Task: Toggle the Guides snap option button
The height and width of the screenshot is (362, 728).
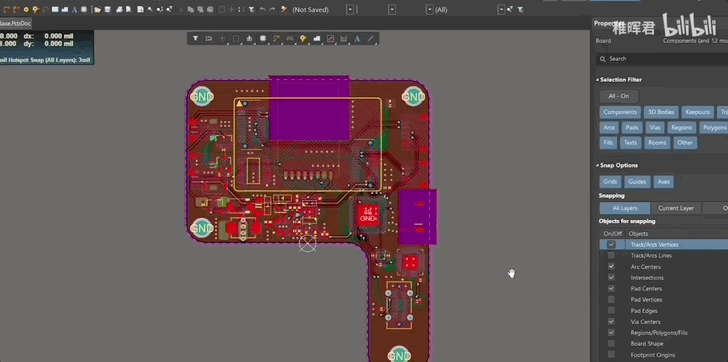Action: 637,182
